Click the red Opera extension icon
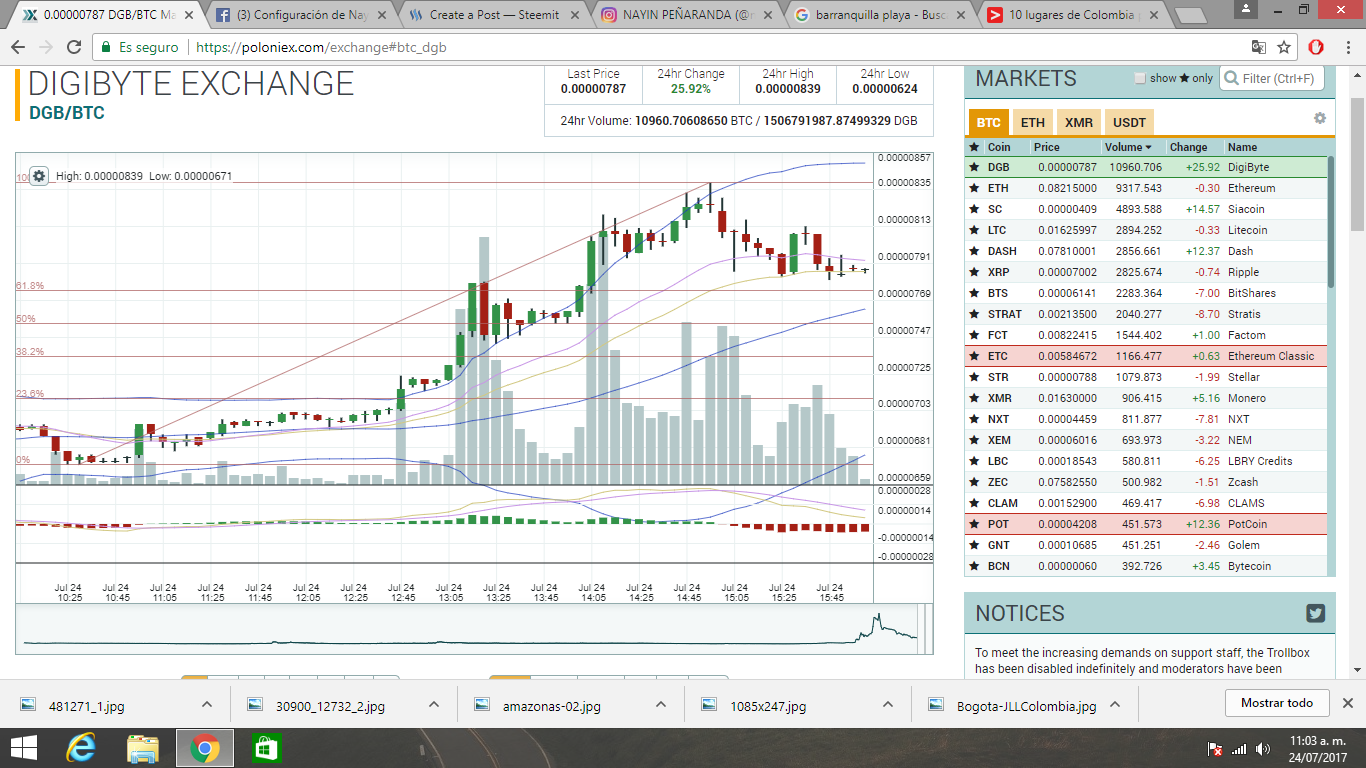Image resolution: width=1366 pixels, height=768 pixels. pos(1317,47)
